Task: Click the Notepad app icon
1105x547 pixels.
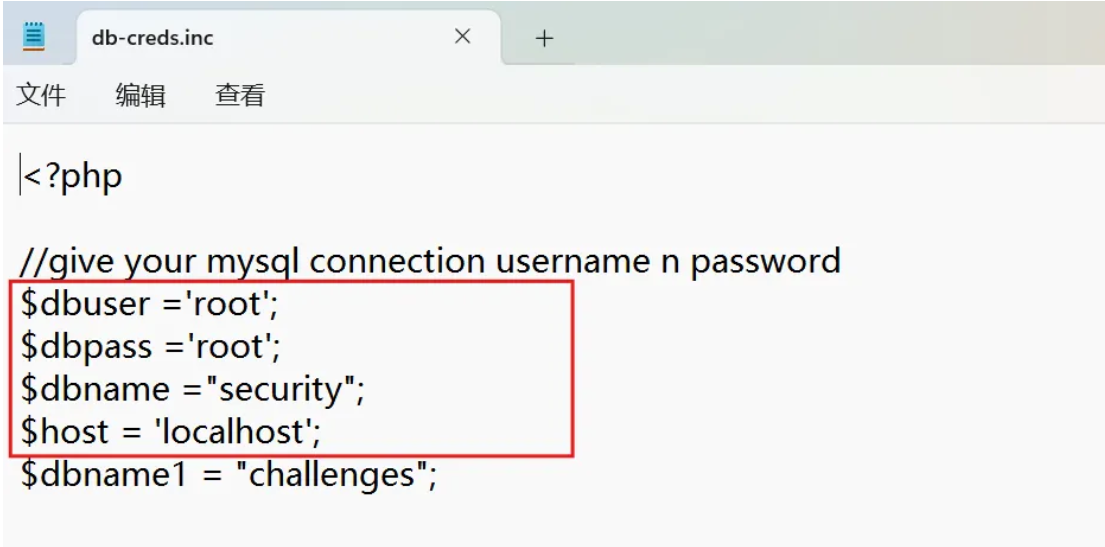Action: click(34, 36)
